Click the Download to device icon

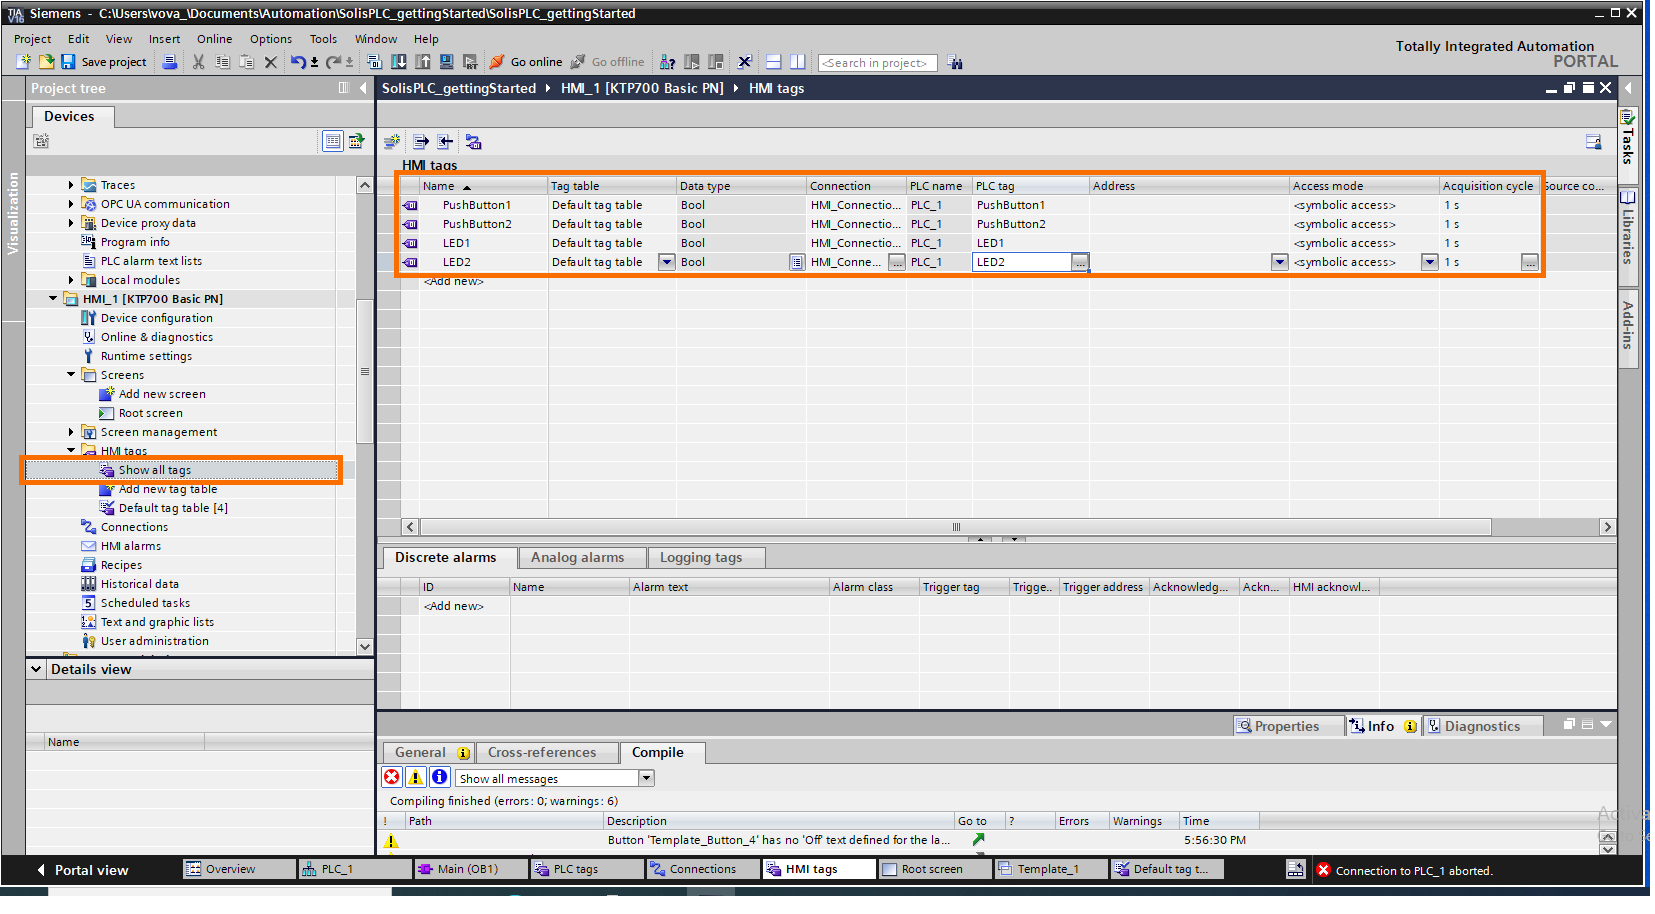(x=398, y=62)
